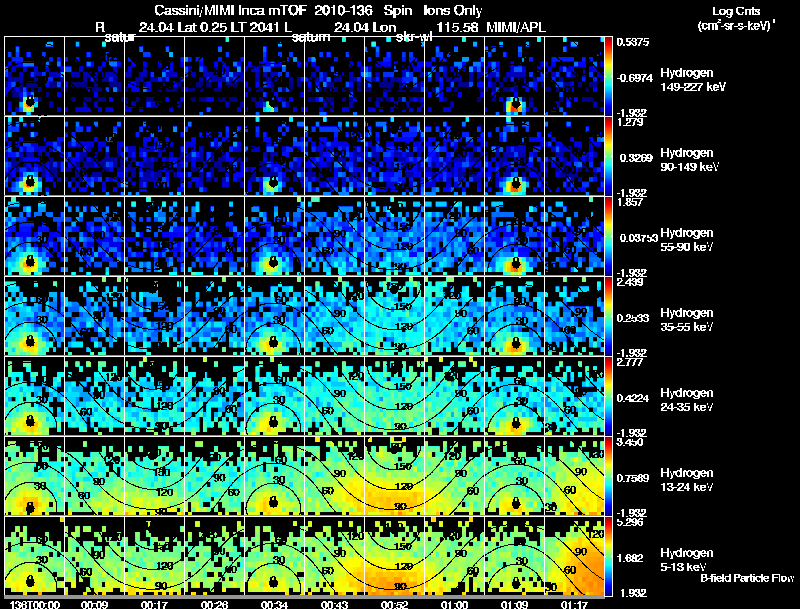800x609 pixels.
Task: Click the color scale value '2.777'
Action: [x=630, y=363]
